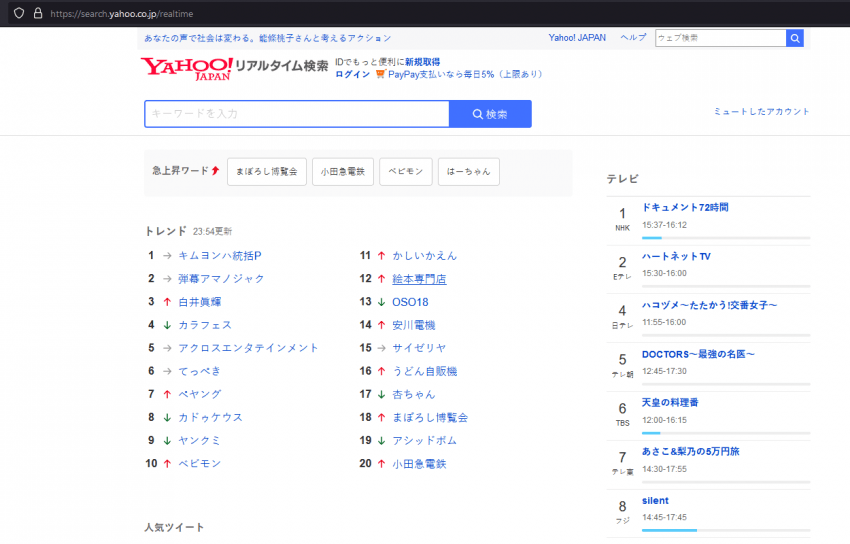Open the PayPay支払い promotion link
Image resolution: width=850 pixels, height=544 pixels.
click(465, 74)
